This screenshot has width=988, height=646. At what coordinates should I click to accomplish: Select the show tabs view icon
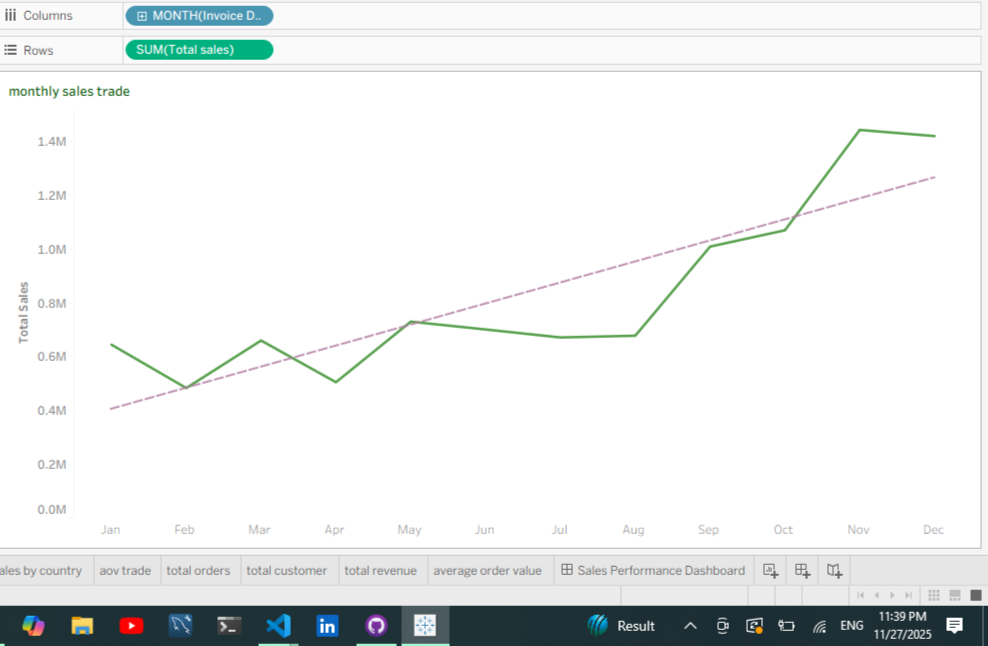coord(975,595)
